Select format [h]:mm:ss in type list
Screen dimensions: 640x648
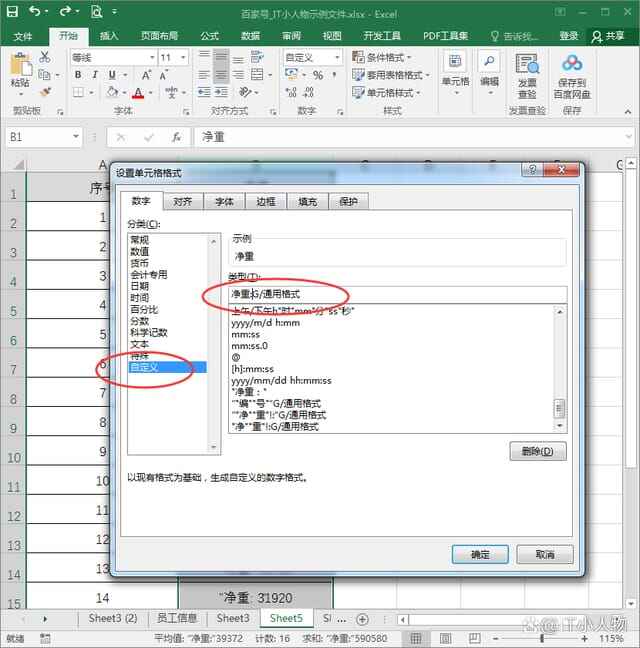[x=252, y=369]
